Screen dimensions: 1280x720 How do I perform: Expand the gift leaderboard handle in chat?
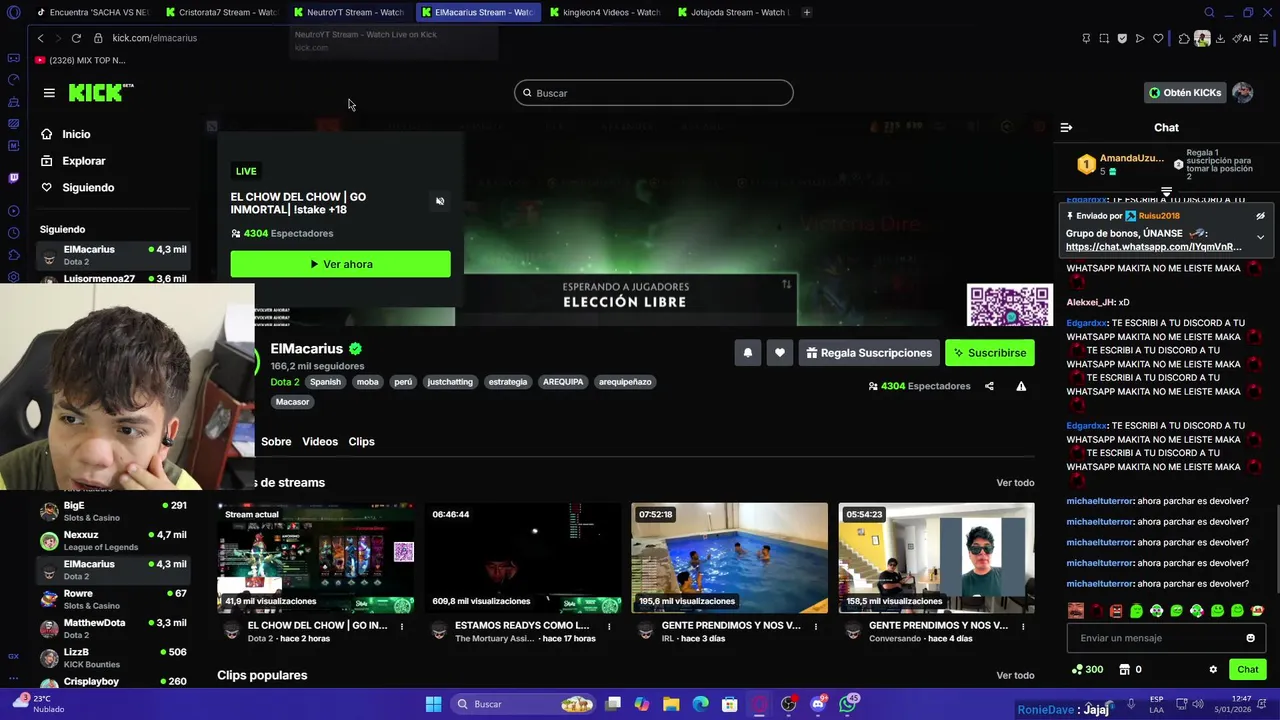click(x=1166, y=191)
